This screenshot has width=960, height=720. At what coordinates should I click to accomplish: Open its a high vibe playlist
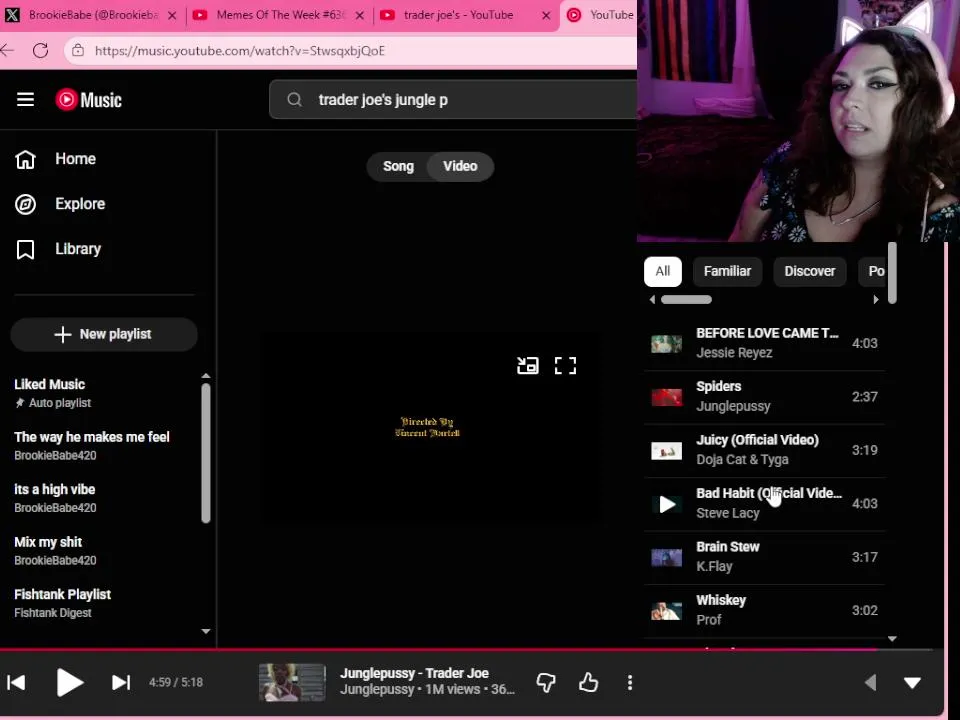(55, 498)
